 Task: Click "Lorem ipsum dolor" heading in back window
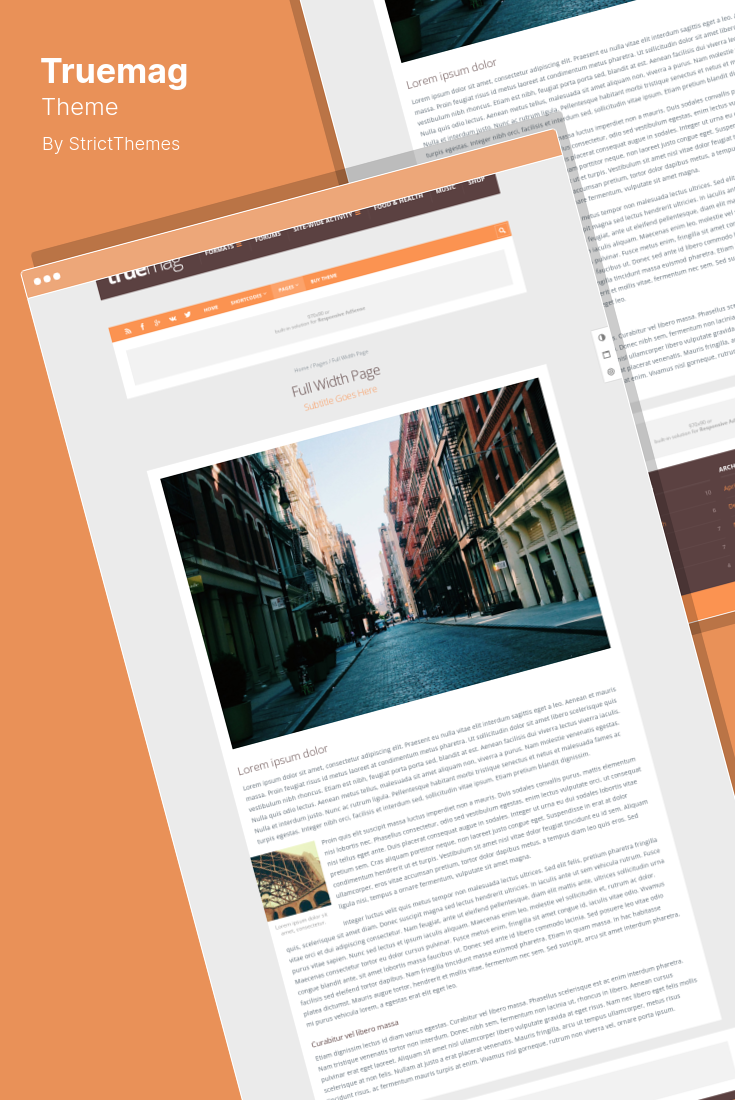(452, 74)
